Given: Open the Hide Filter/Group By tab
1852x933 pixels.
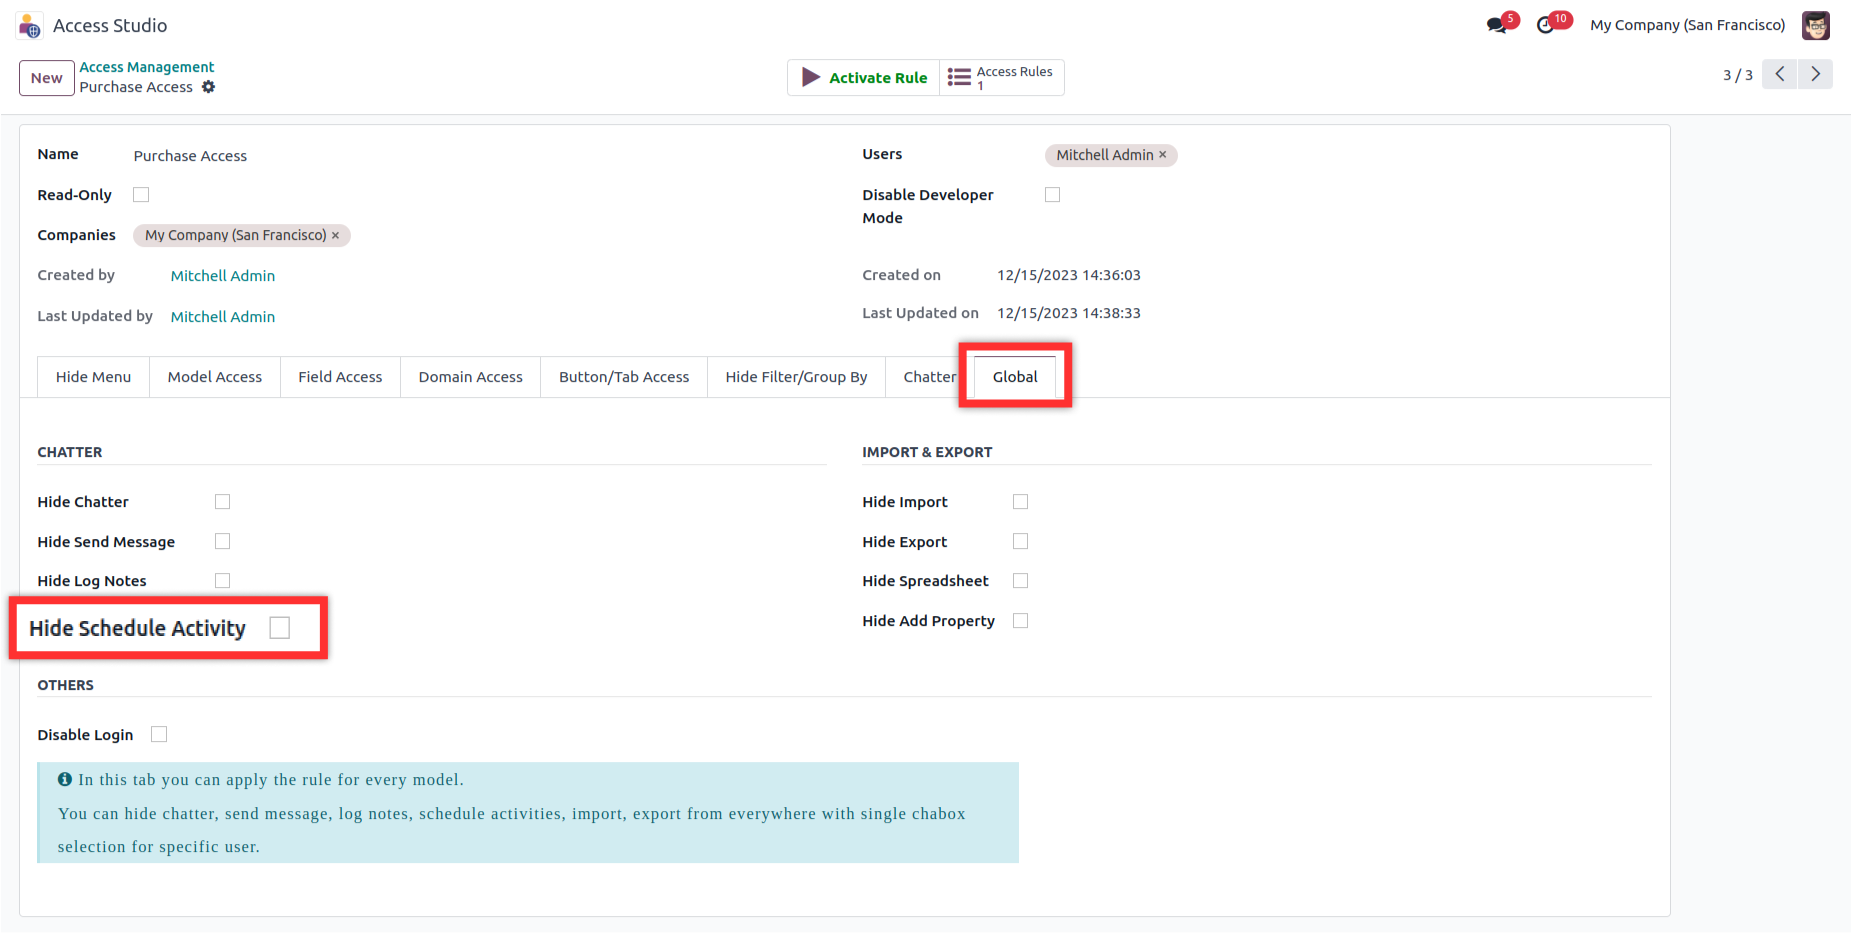Looking at the screenshot, I should 796,377.
